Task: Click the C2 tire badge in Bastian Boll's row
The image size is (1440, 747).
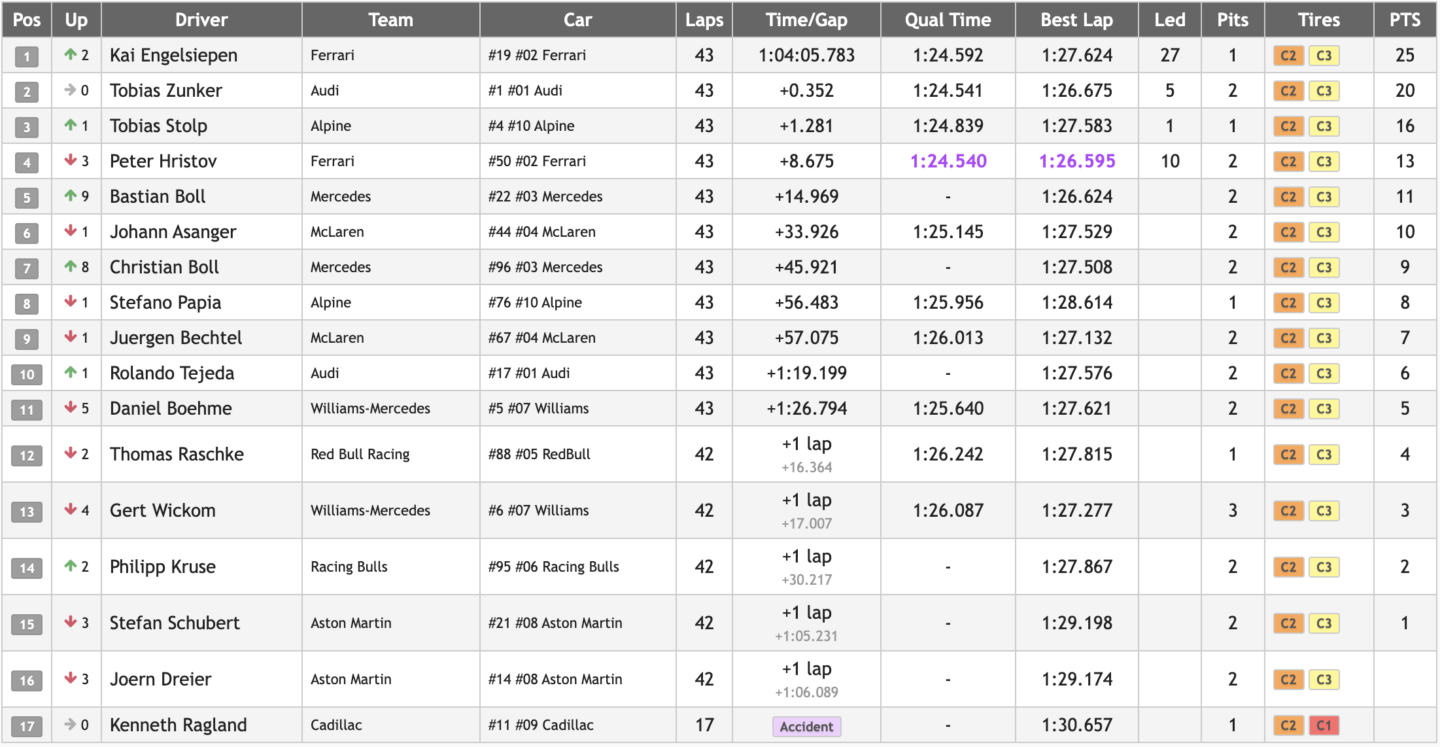Action: click(1288, 197)
